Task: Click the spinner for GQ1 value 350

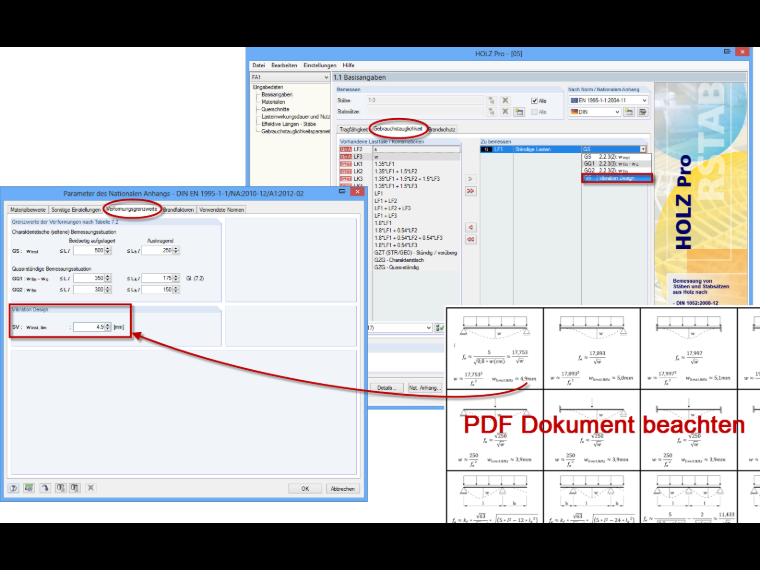Action: click(x=108, y=278)
